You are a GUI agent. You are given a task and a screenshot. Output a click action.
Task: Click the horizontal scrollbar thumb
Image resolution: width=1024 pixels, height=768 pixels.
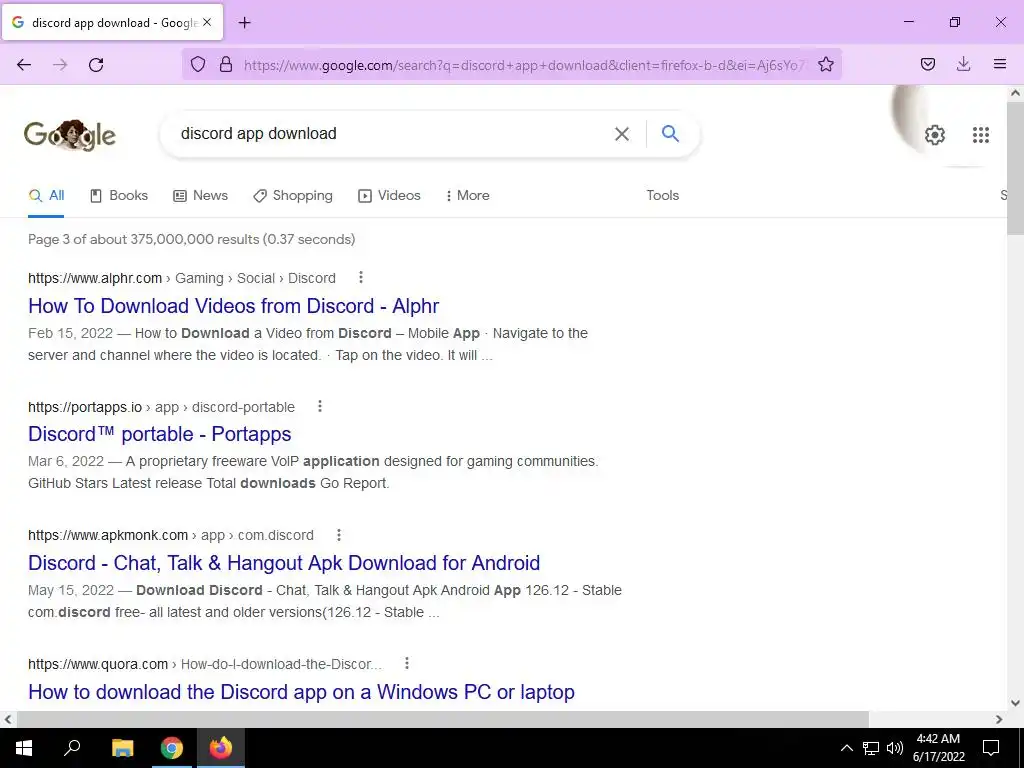tap(443, 719)
